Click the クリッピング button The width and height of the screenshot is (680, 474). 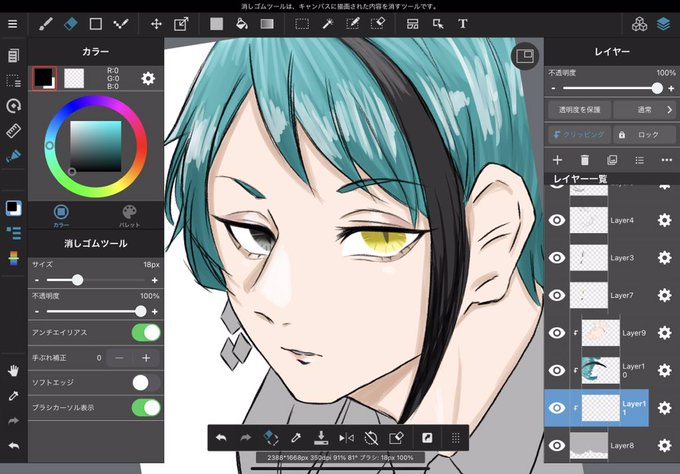click(579, 135)
